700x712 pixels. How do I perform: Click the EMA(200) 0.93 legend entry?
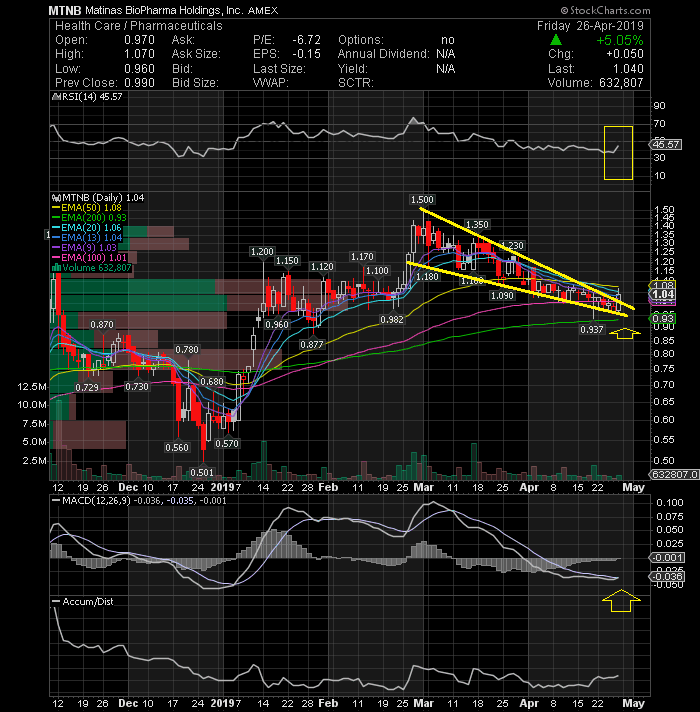coord(94,218)
